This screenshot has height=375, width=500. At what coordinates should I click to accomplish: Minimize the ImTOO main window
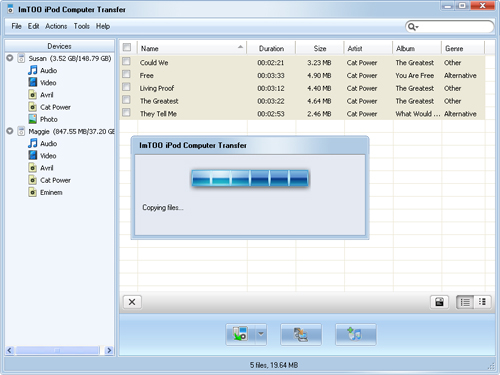448,6
